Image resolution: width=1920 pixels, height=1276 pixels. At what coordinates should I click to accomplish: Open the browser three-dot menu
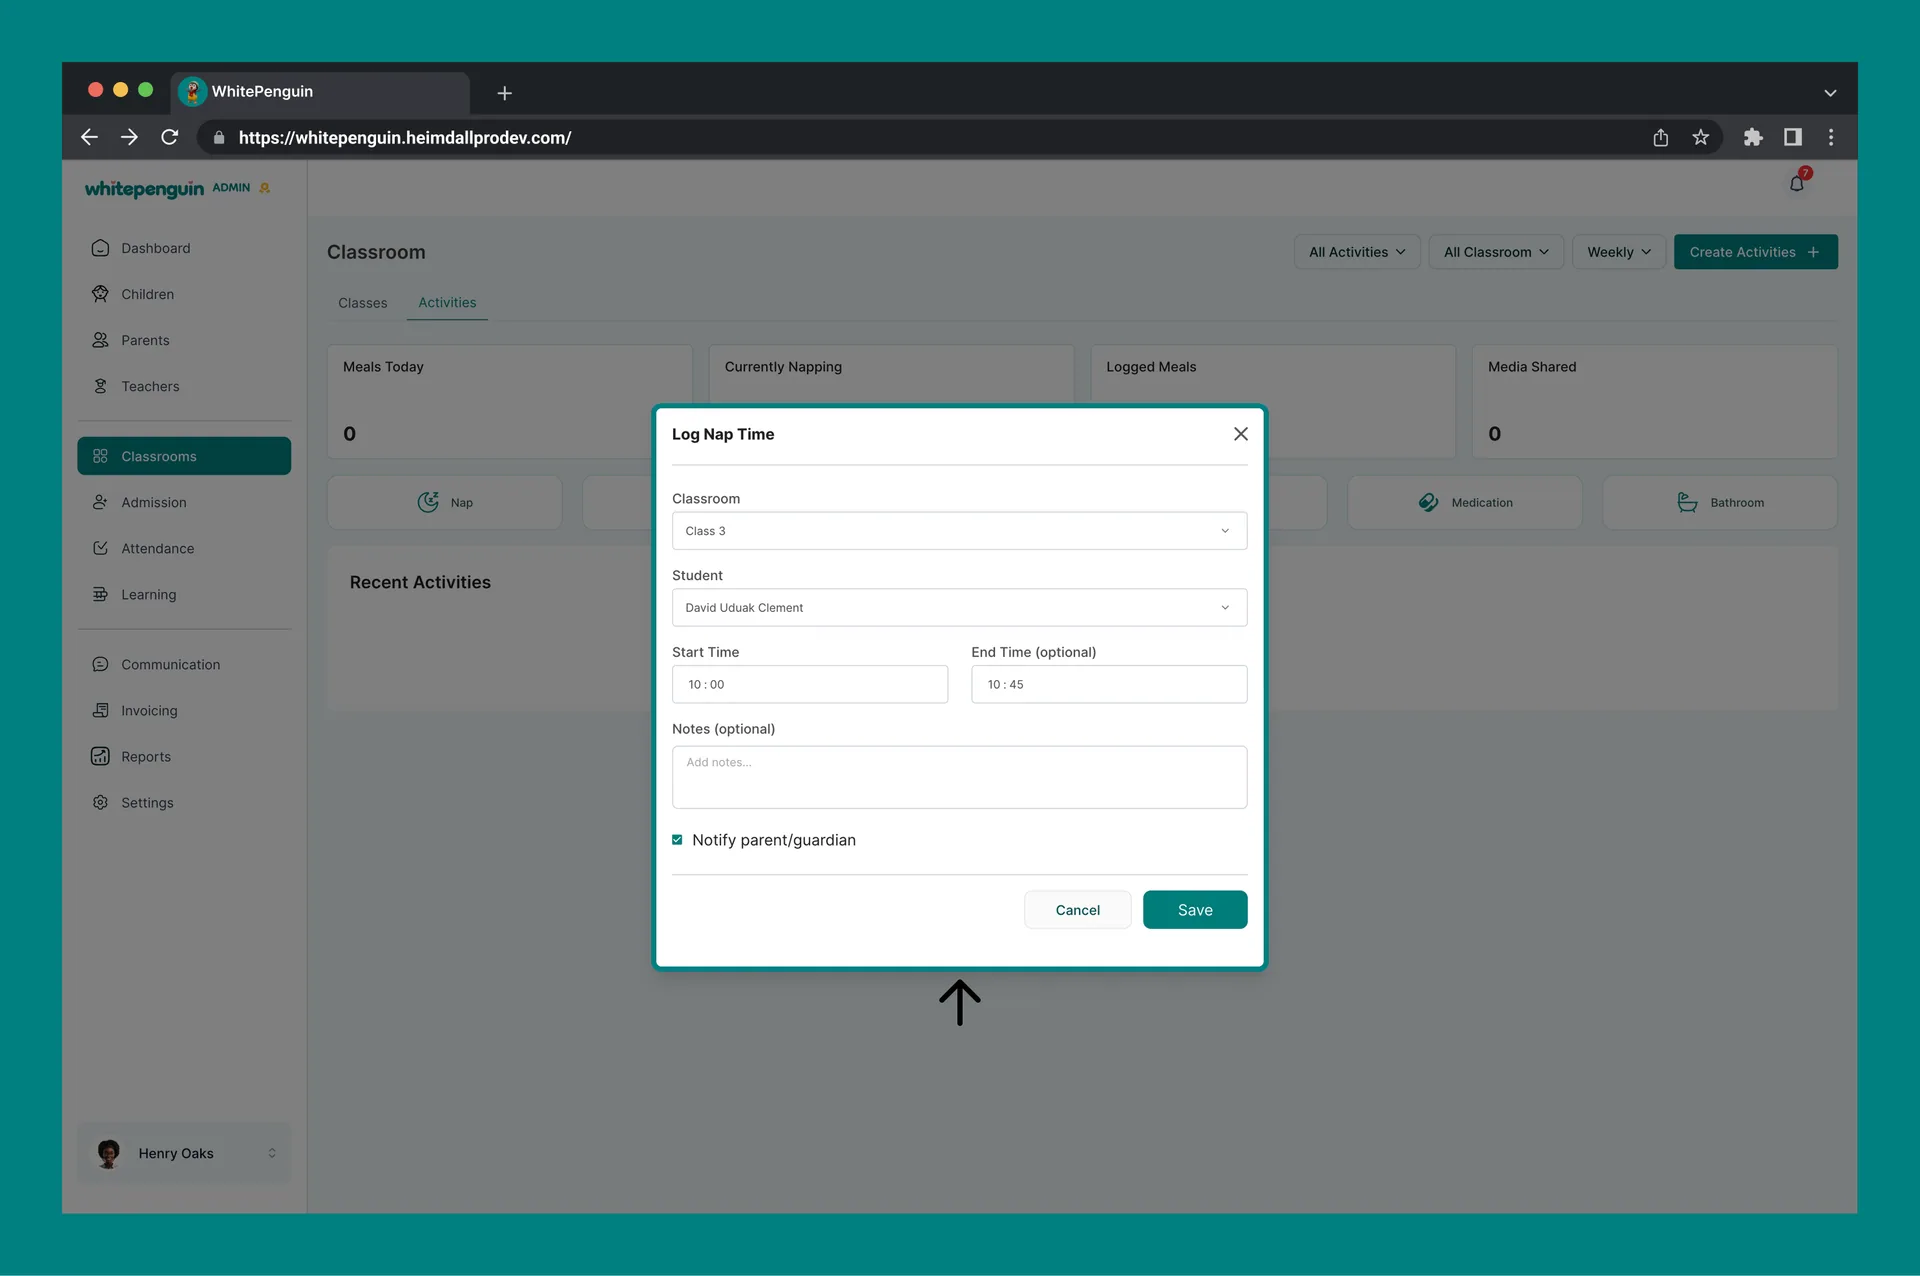pos(1831,137)
